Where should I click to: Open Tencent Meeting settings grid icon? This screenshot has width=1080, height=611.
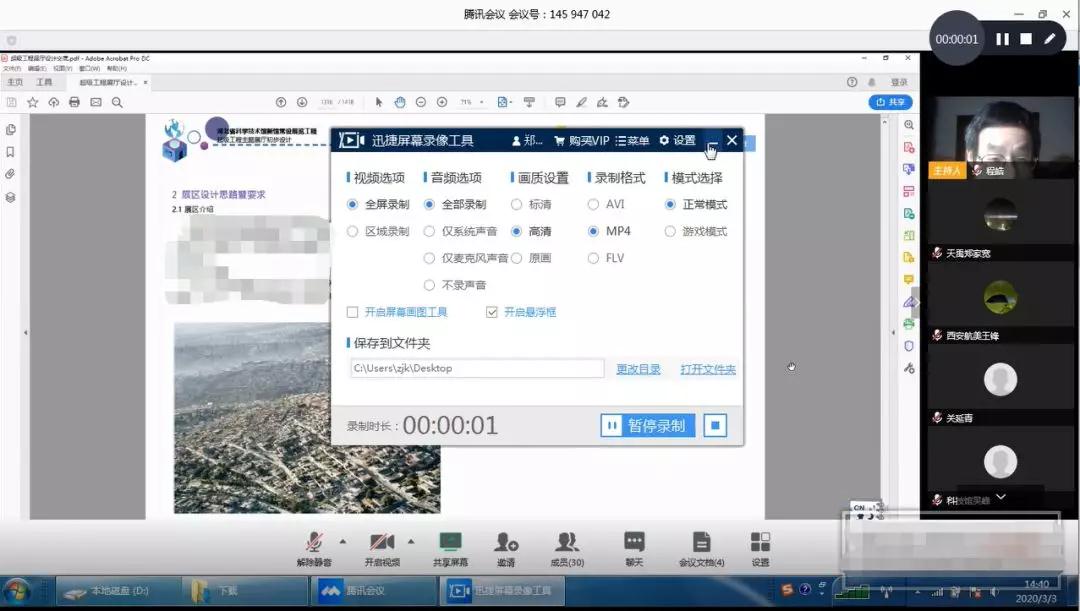pyautogui.click(x=760, y=549)
